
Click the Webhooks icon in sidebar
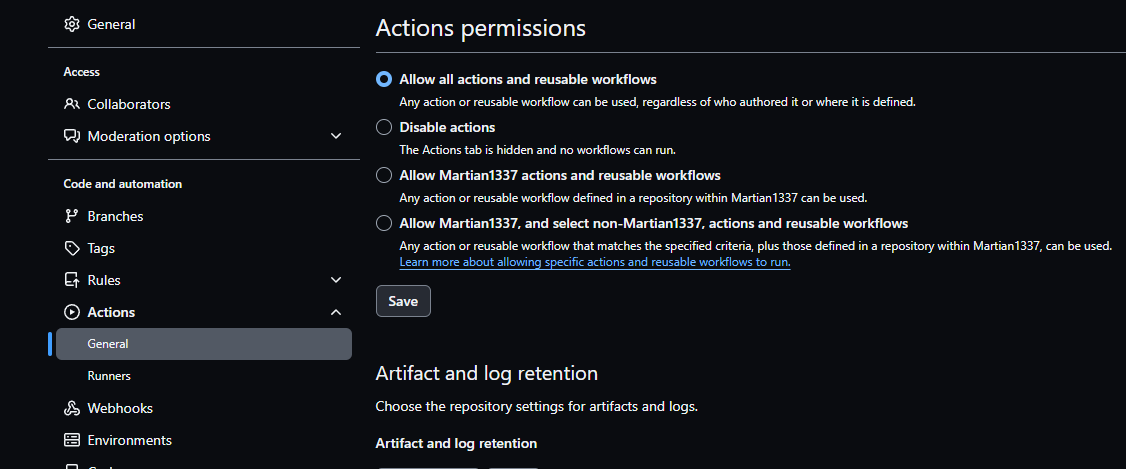72,408
